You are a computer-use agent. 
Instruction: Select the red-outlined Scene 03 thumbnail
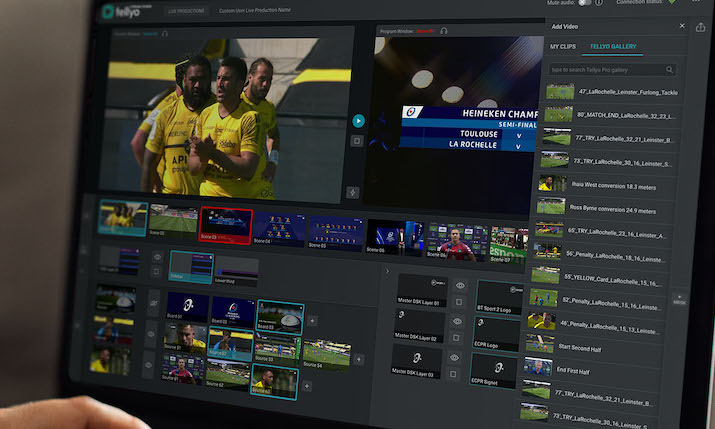pos(226,226)
